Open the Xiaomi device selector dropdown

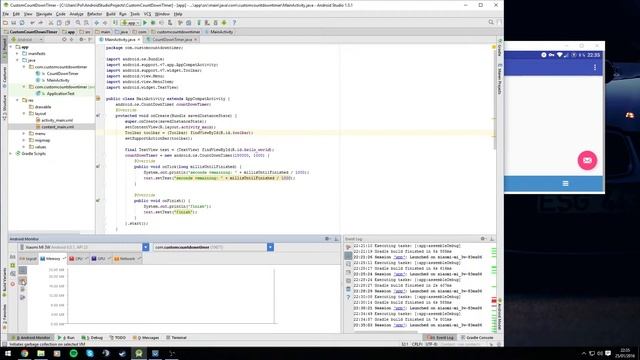[146, 247]
